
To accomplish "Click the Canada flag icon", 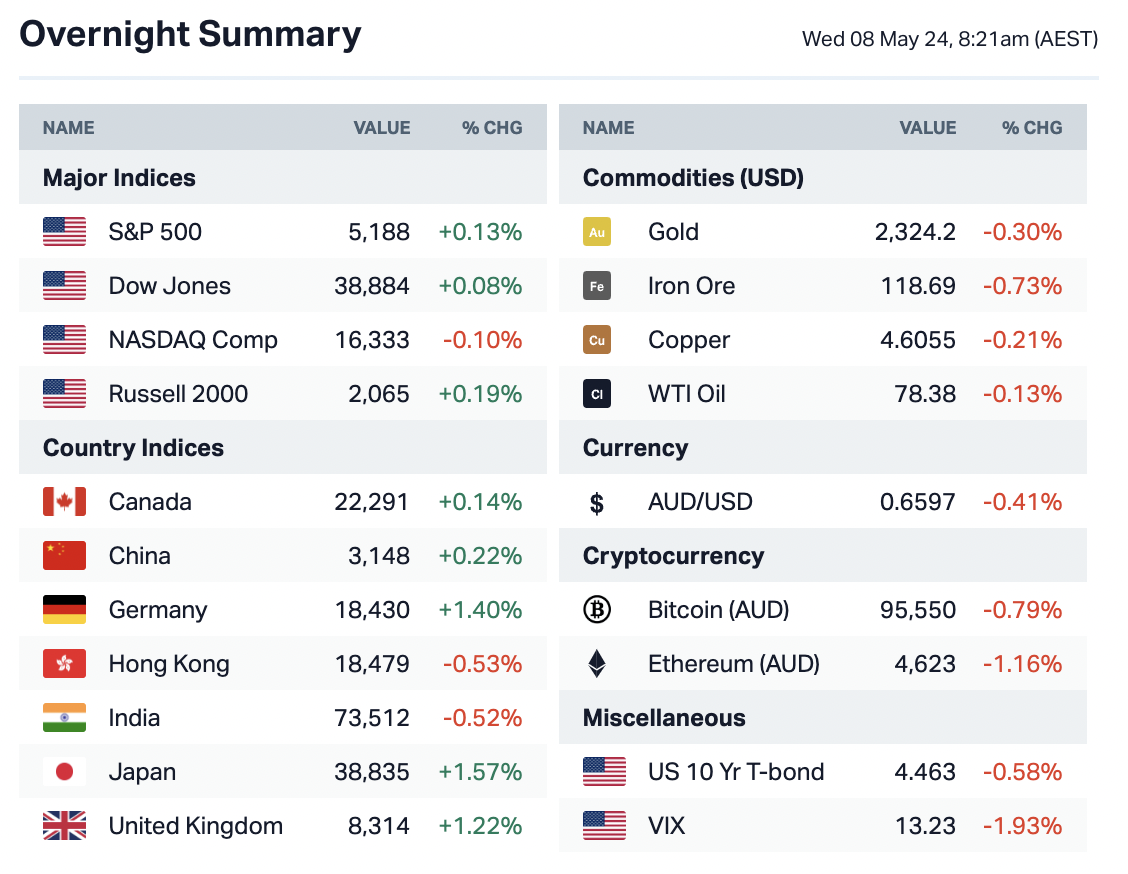I will coord(64,502).
